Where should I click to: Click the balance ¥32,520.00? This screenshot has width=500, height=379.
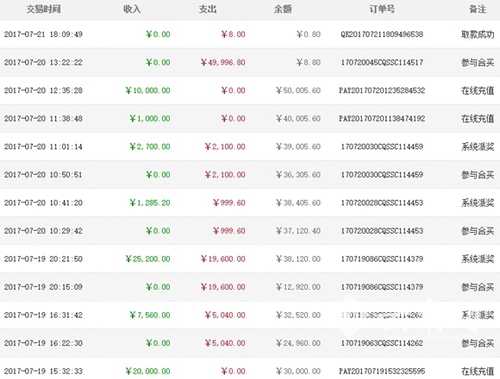click(298, 315)
